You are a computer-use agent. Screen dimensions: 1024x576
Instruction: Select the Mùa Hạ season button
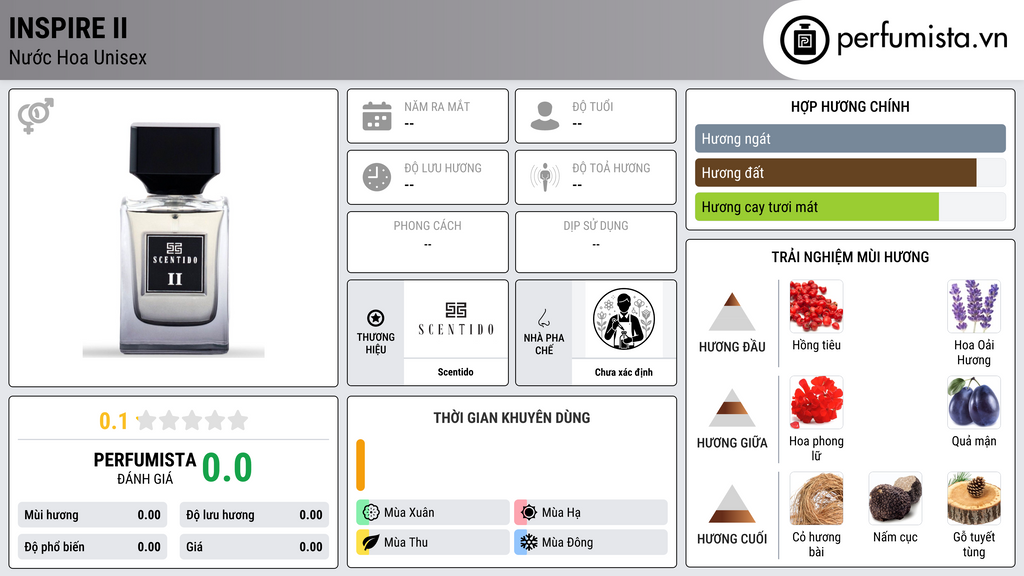point(591,512)
